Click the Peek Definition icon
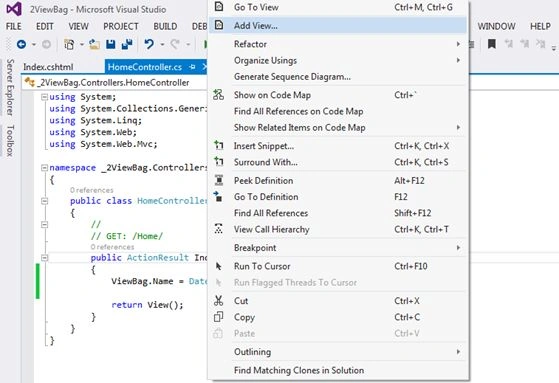559x383 pixels. 219,180
